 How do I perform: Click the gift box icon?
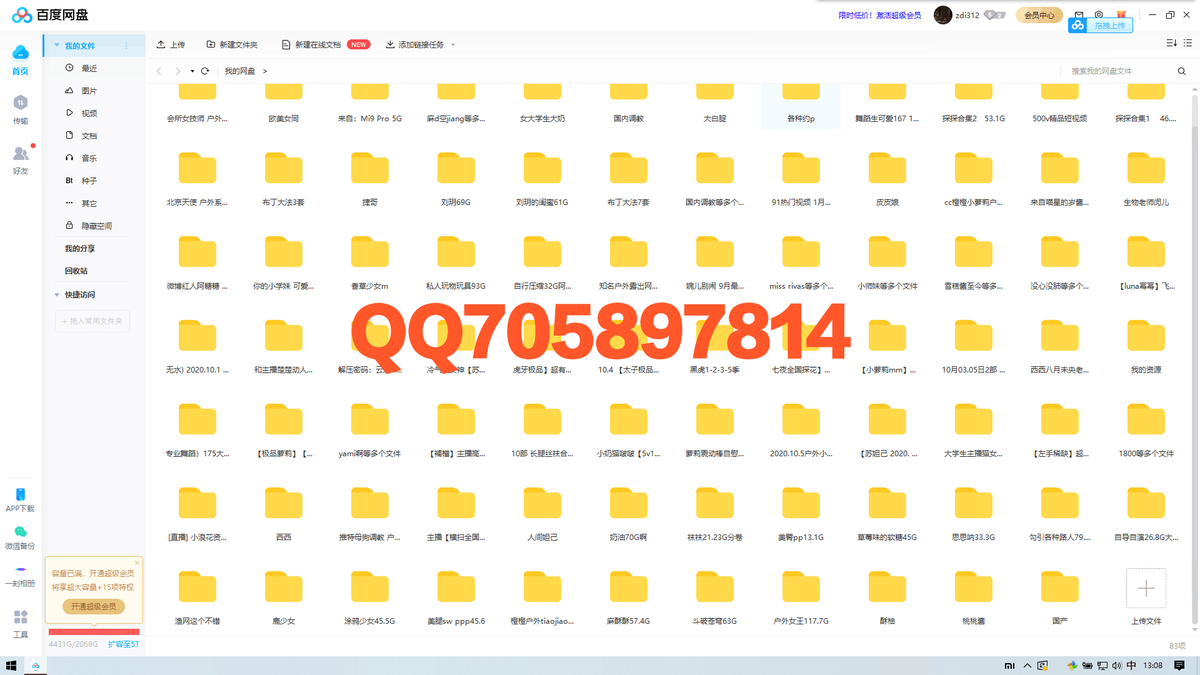tap(1121, 15)
